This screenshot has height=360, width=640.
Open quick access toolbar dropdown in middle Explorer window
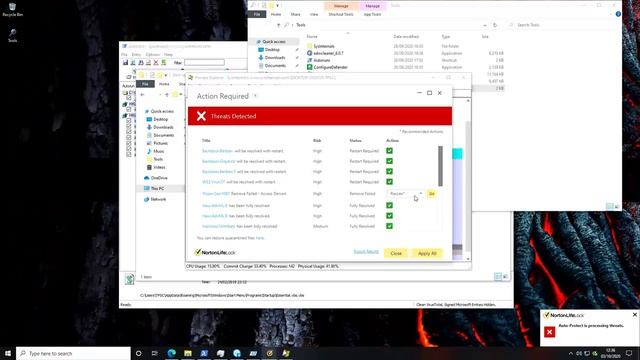click(x=166, y=75)
